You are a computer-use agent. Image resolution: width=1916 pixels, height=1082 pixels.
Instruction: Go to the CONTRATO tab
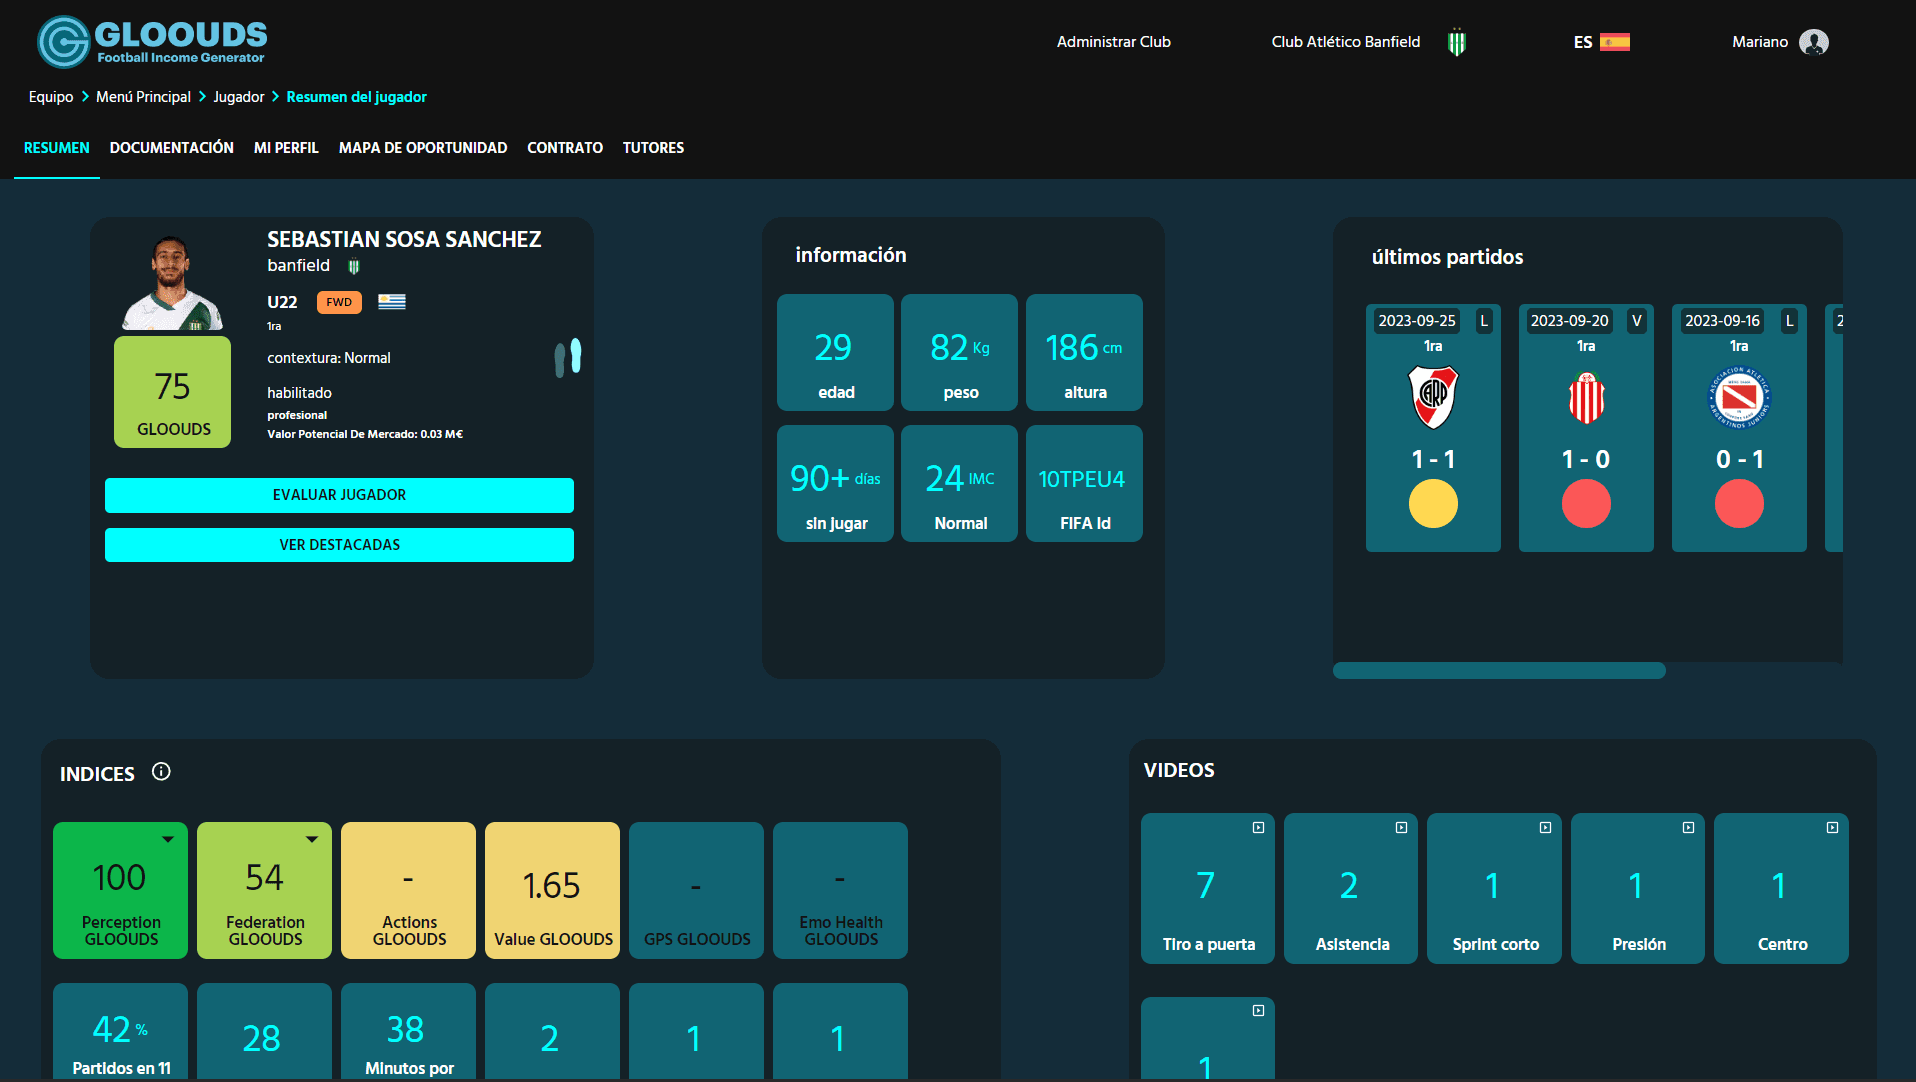(565, 148)
